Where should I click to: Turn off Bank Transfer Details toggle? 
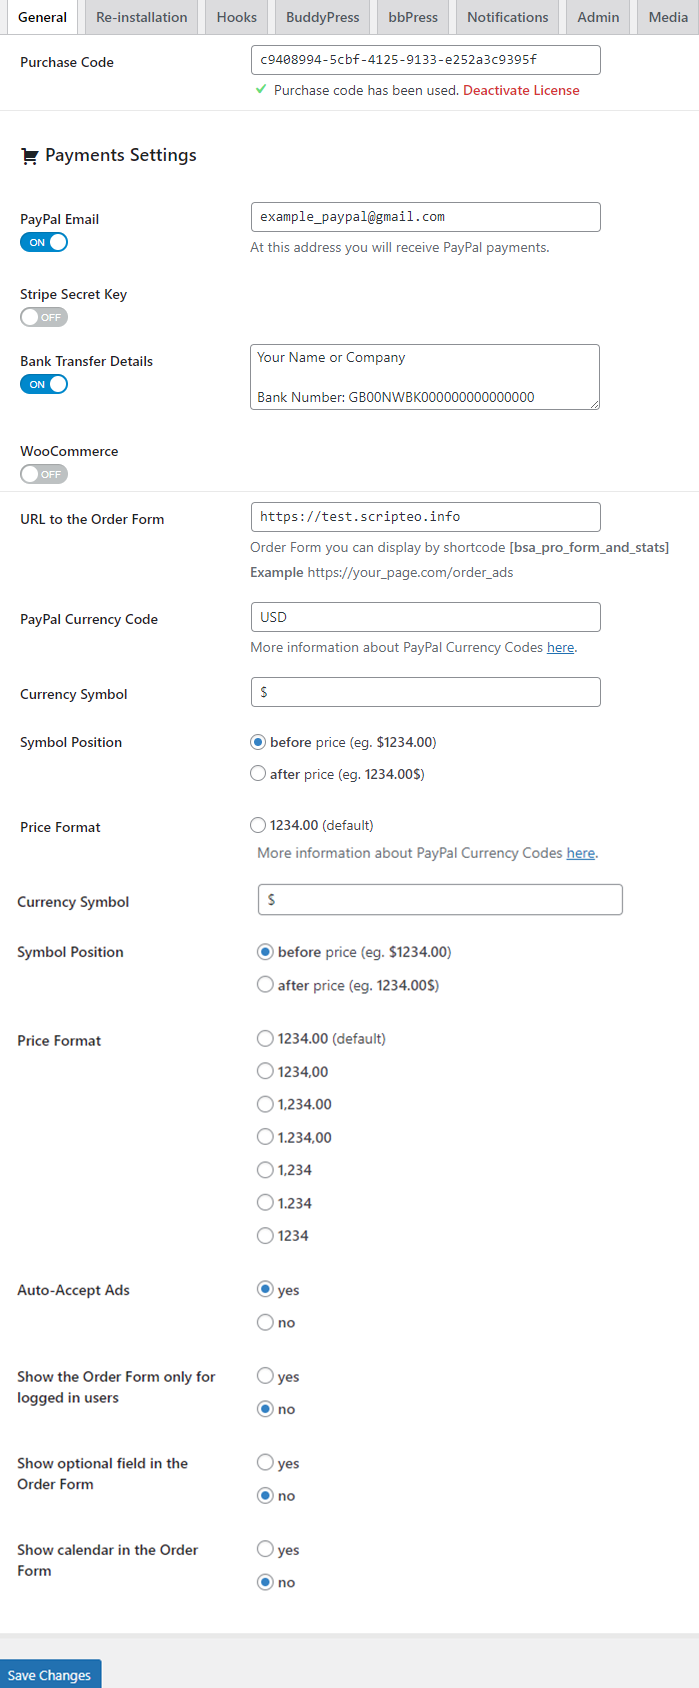click(x=44, y=384)
